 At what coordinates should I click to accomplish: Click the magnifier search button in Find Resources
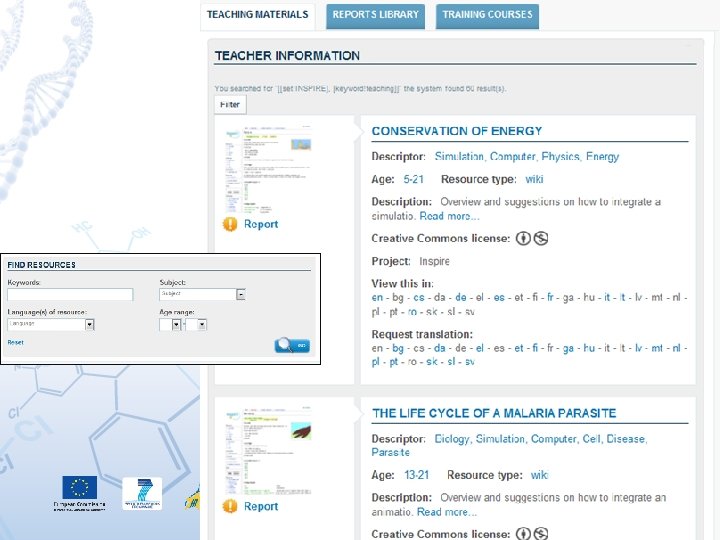292,345
